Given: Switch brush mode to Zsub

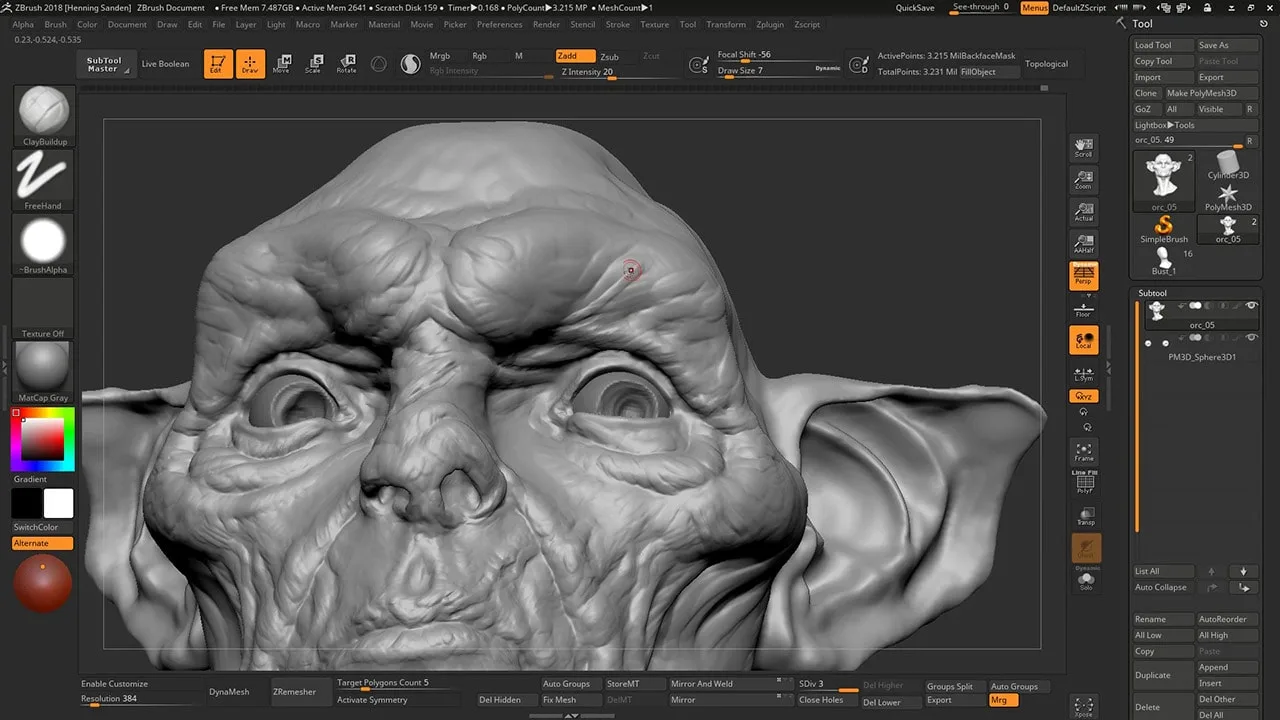Looking at the screenshot, I should pyautogui.click(x=609, y=57).
